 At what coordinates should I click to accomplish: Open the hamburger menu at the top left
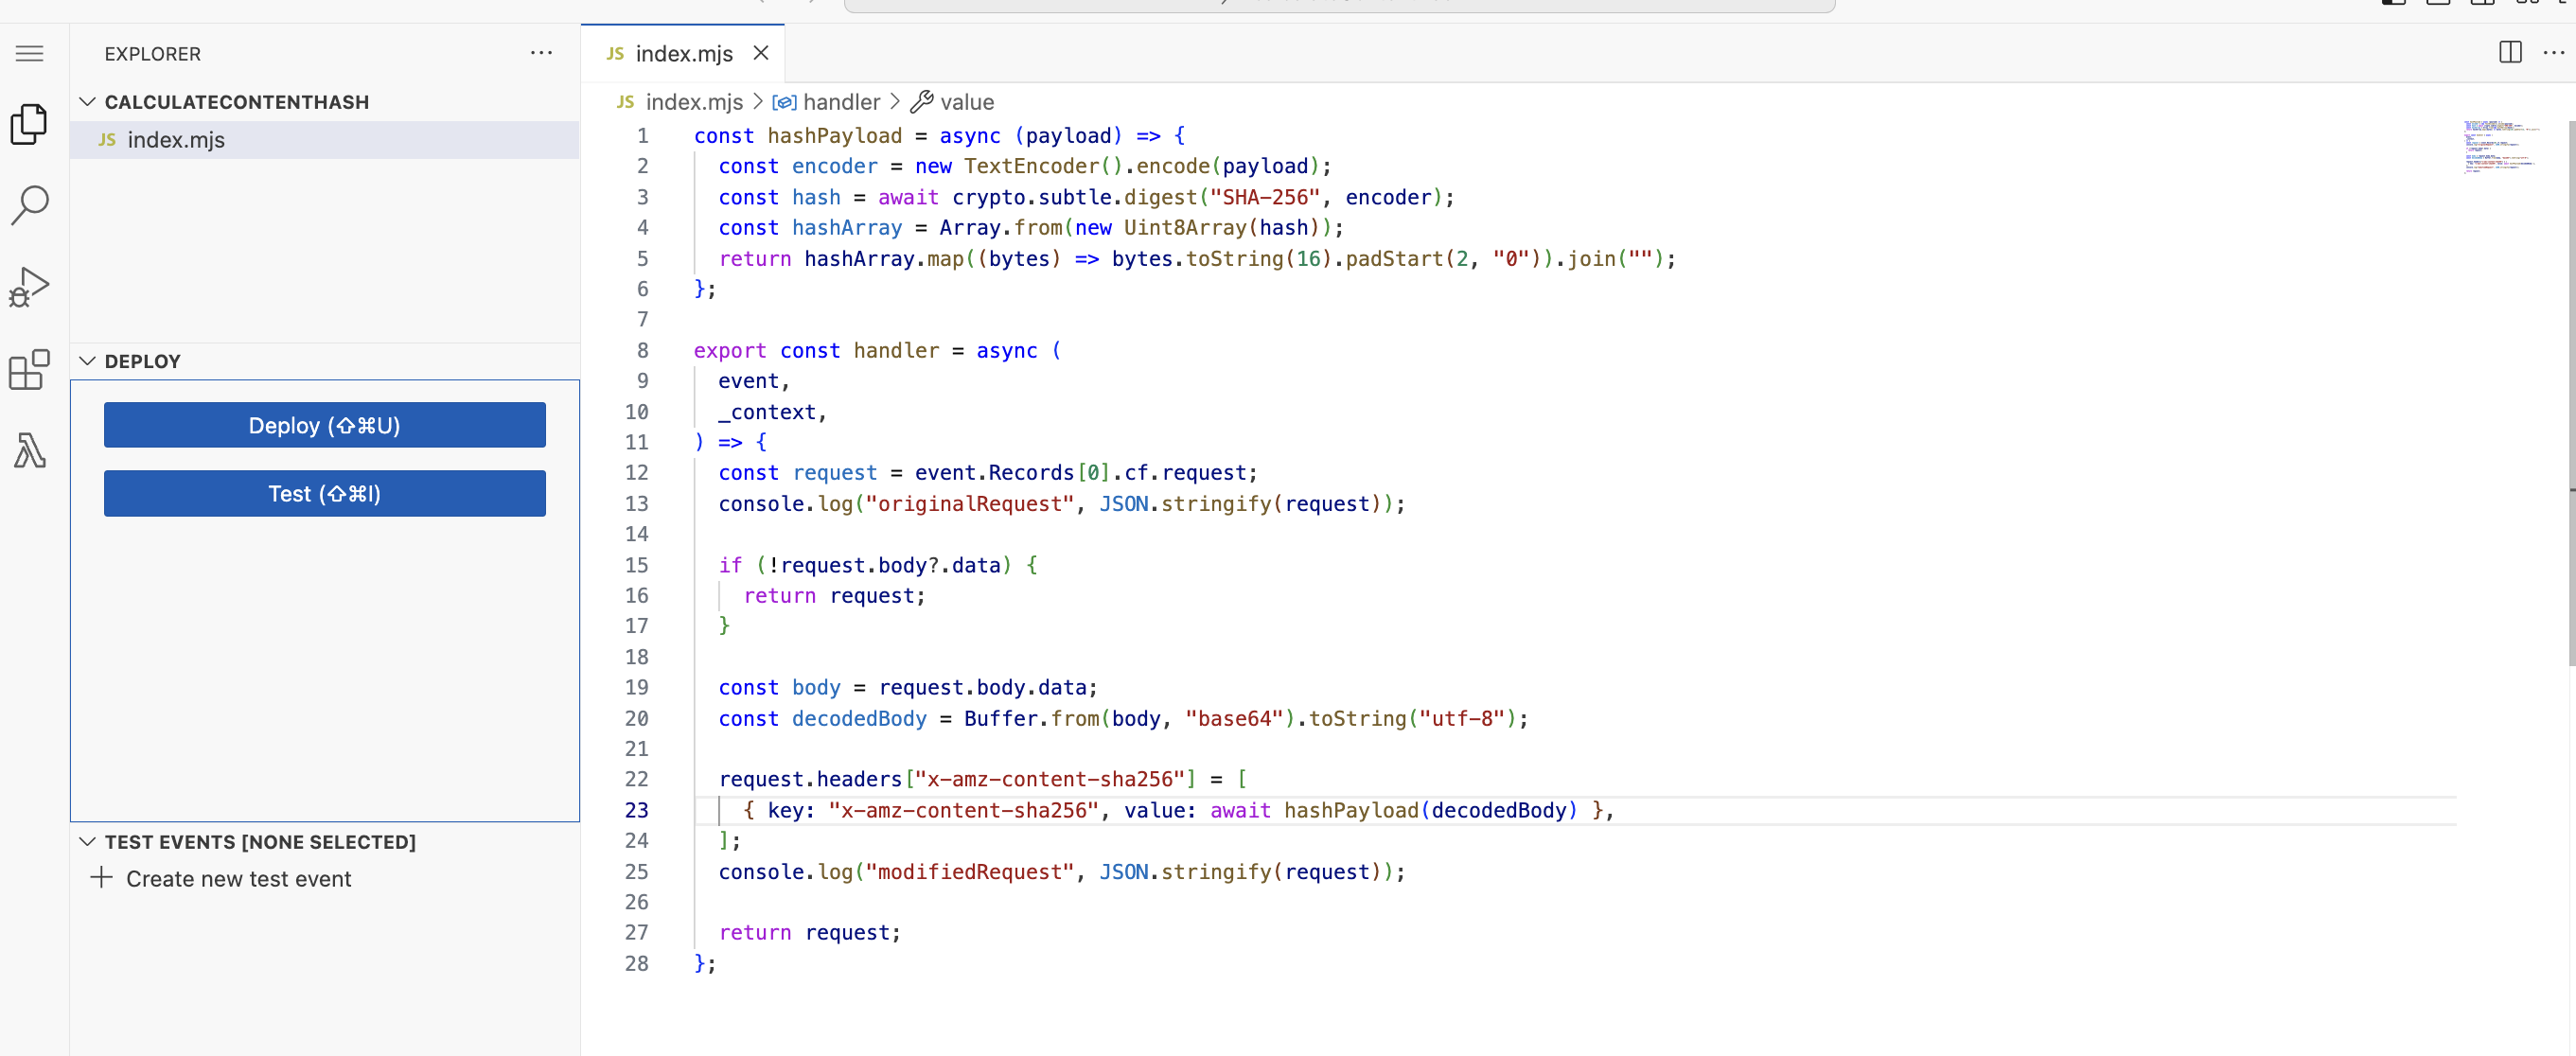[x=29, y=53]
